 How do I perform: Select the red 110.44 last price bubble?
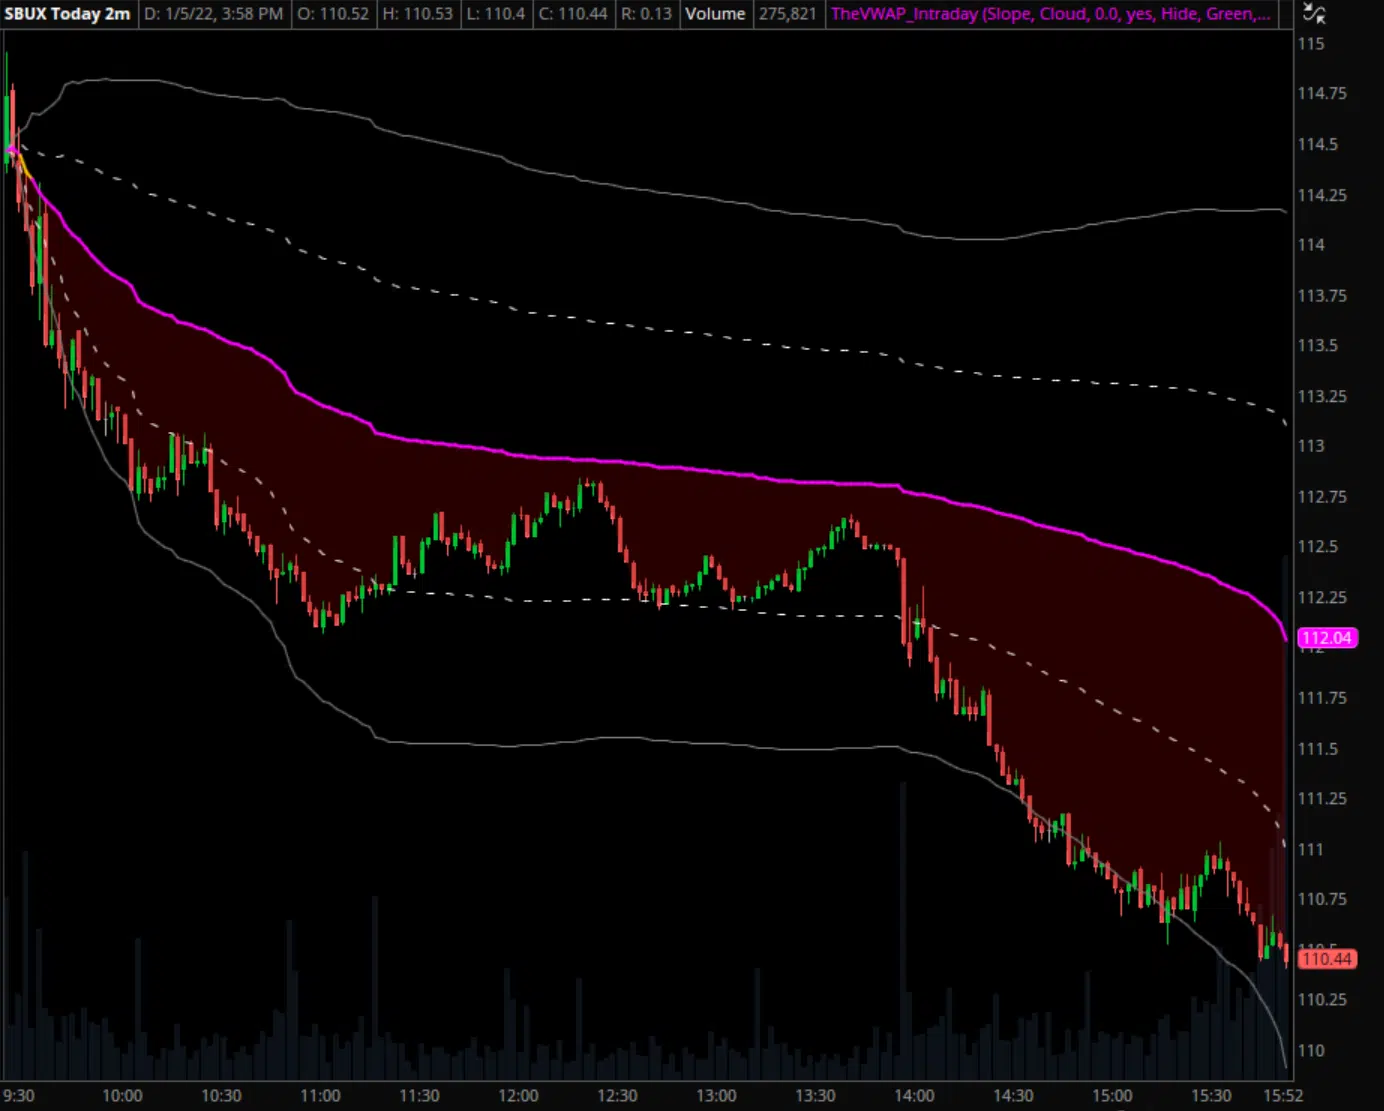pos(1327,959)
